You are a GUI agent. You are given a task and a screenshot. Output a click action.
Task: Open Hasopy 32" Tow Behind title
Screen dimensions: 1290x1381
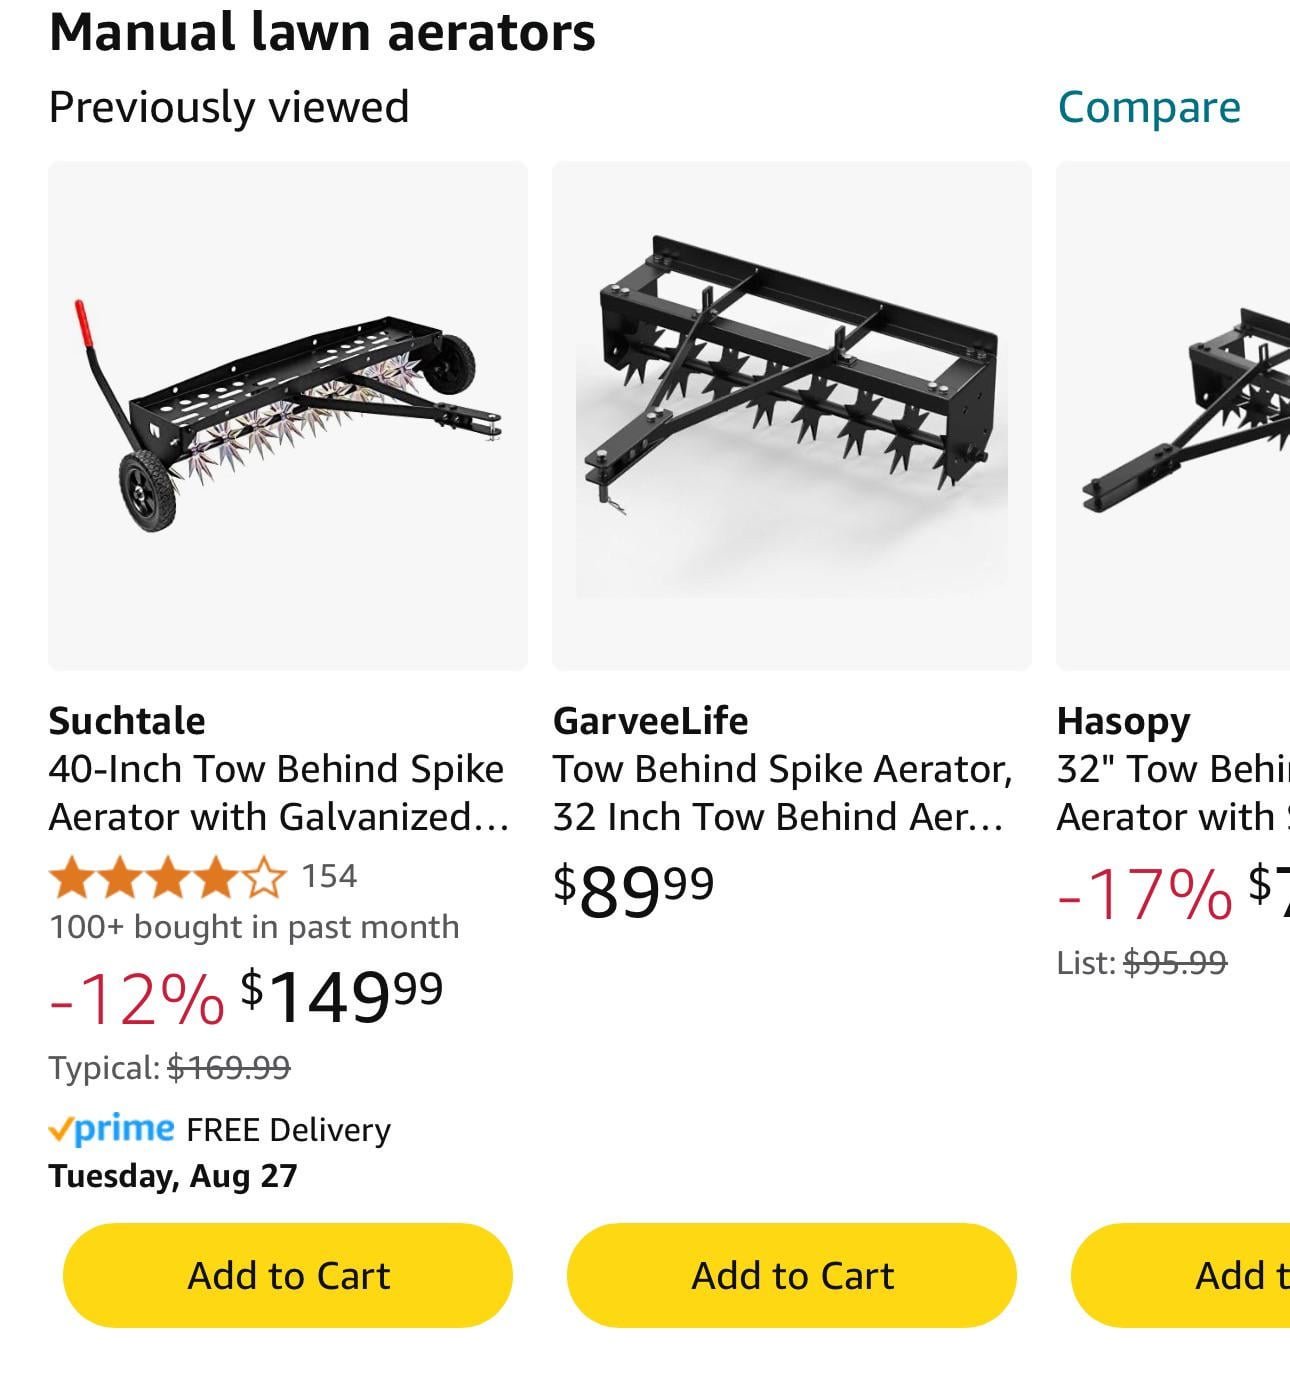1172,793
